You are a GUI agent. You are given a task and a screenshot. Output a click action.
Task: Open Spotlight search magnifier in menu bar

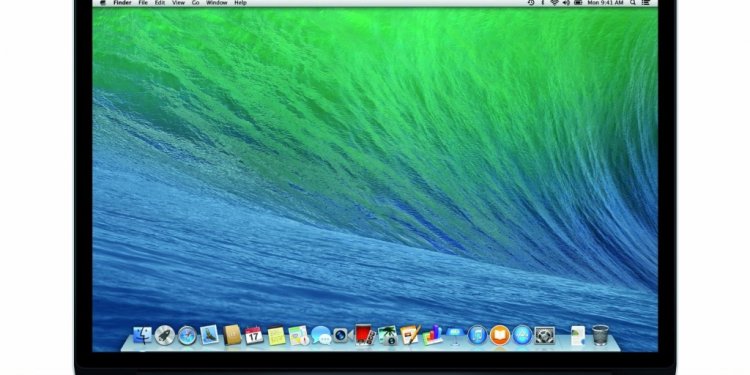pyautogui.click(x=633, y=3)
